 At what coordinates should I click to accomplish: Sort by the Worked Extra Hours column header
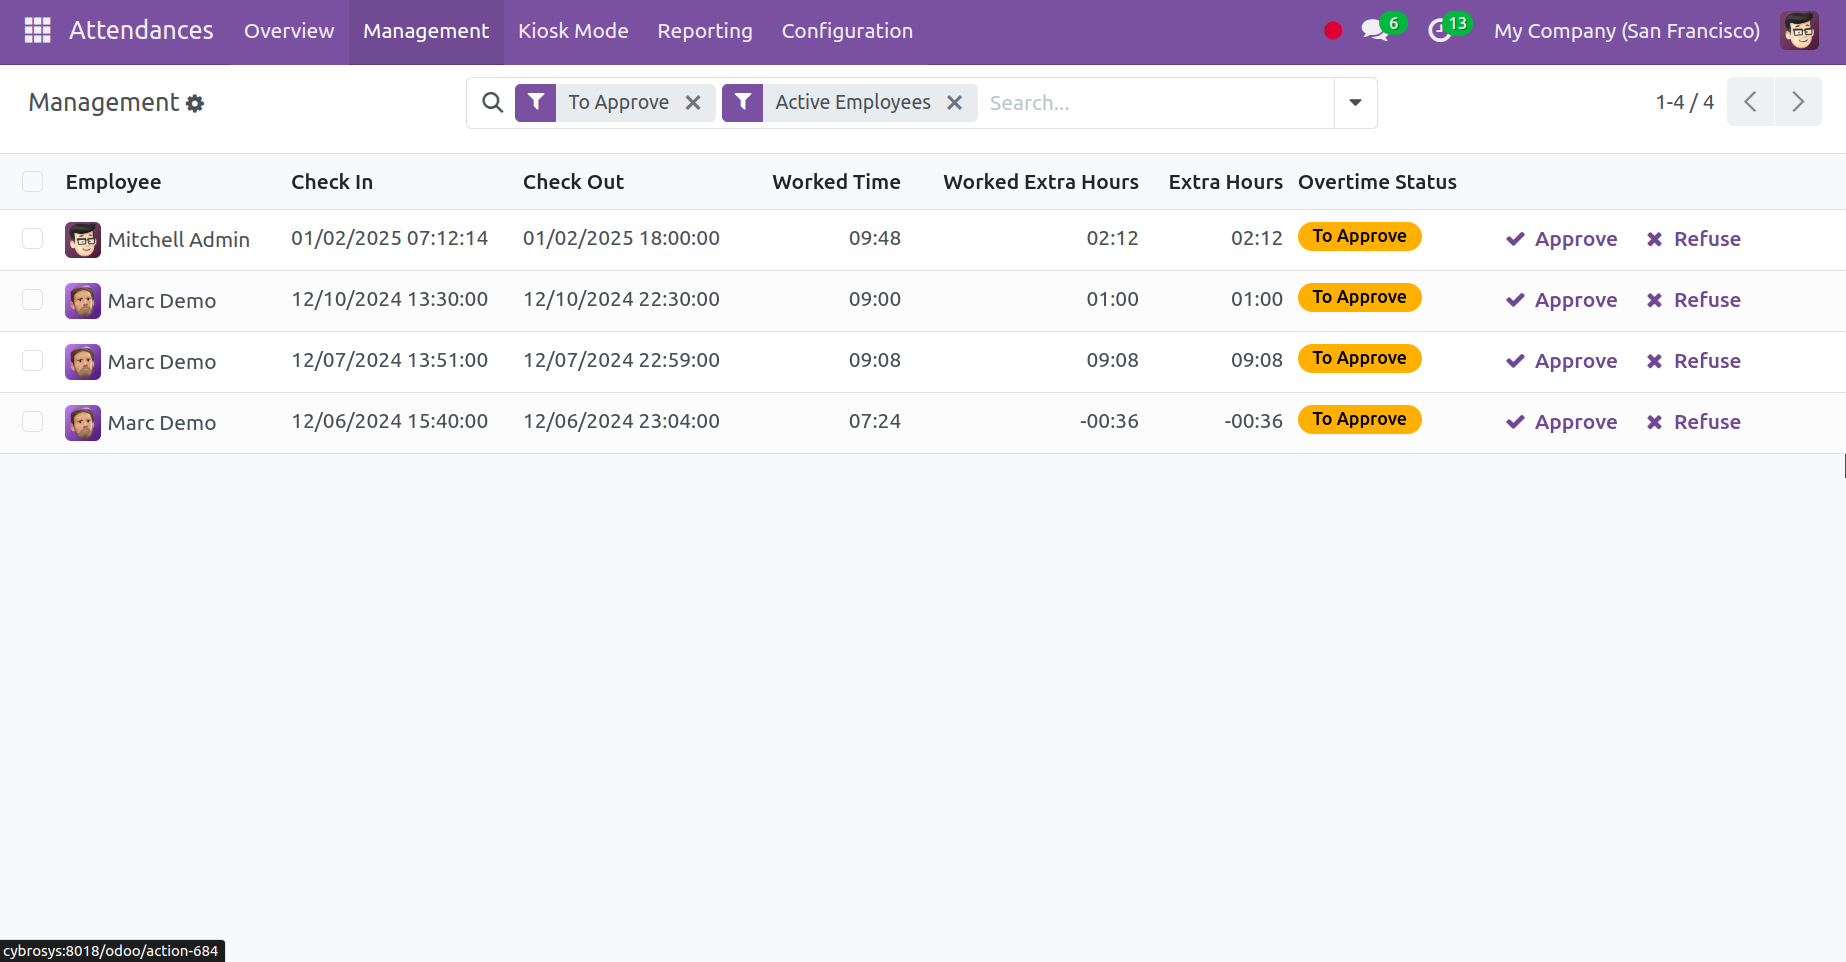tap(1041, 182)
